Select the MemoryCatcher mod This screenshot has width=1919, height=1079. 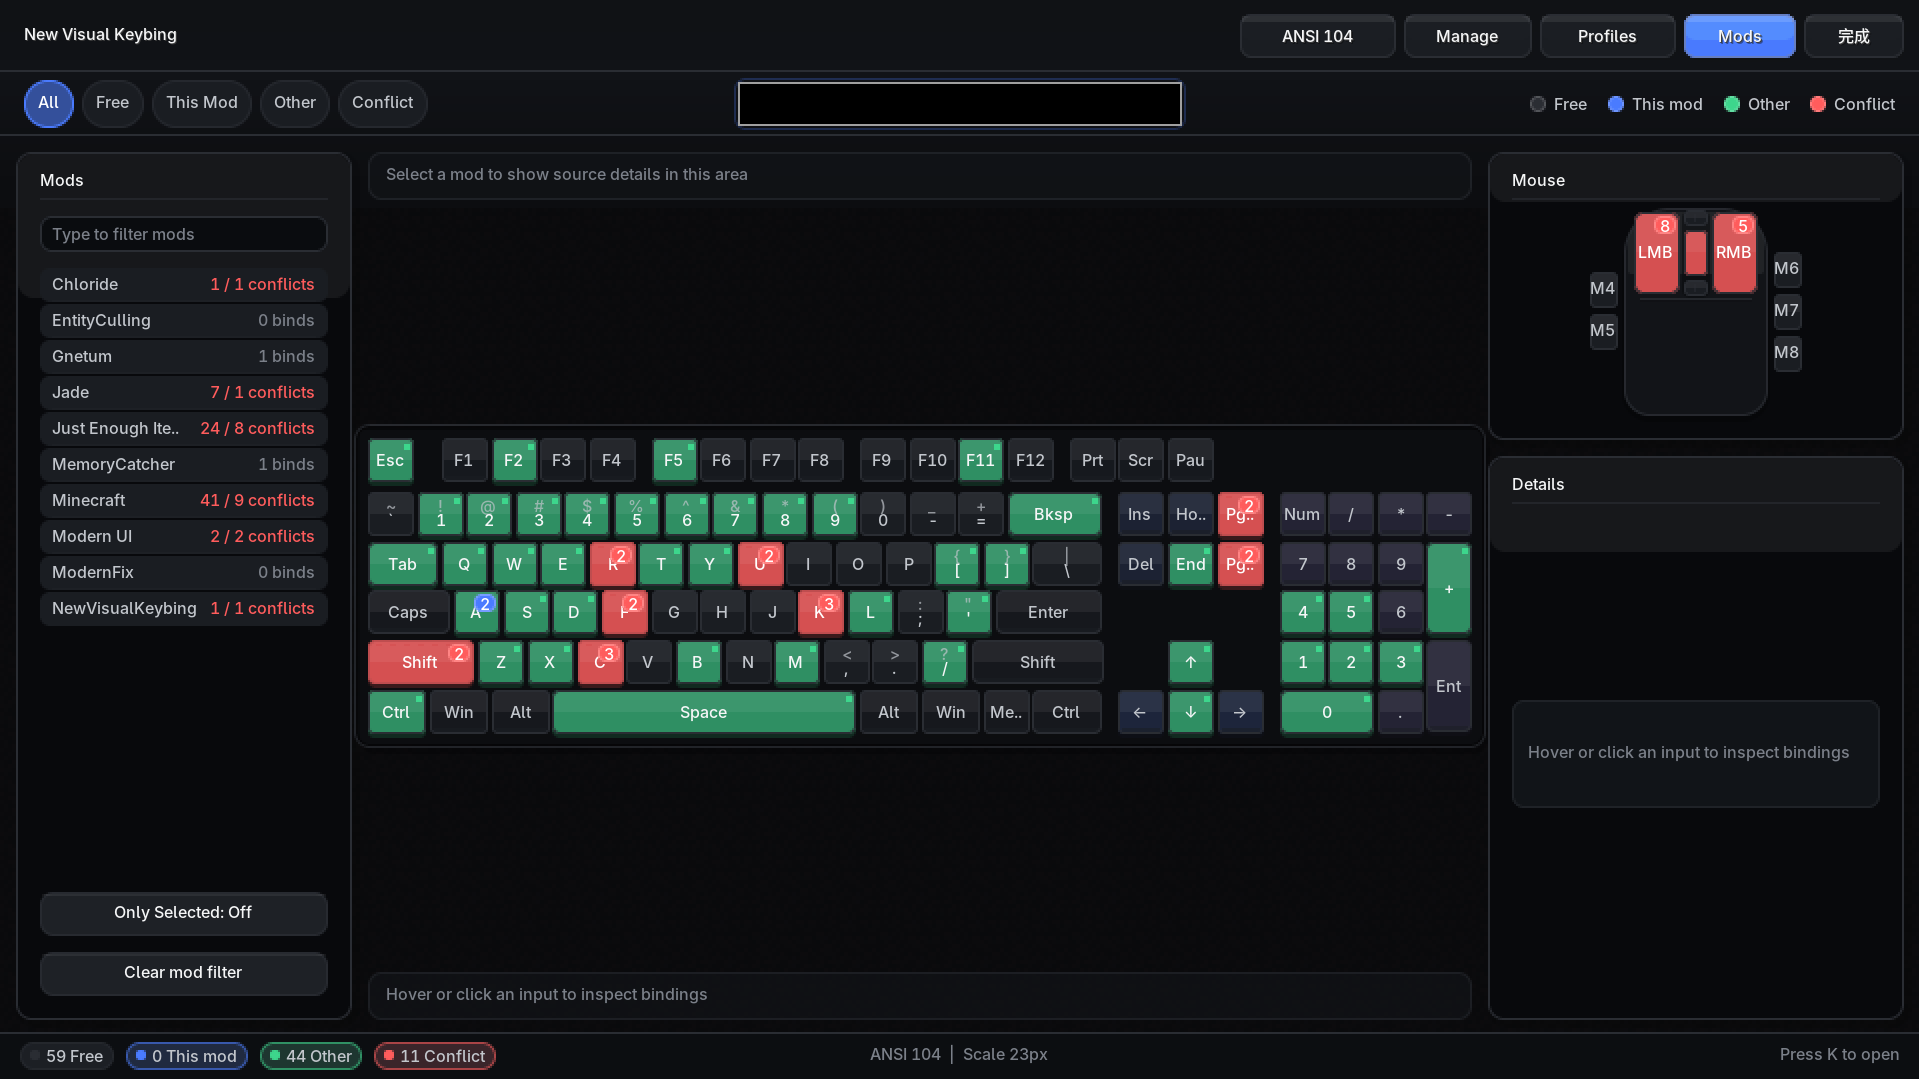184,465
